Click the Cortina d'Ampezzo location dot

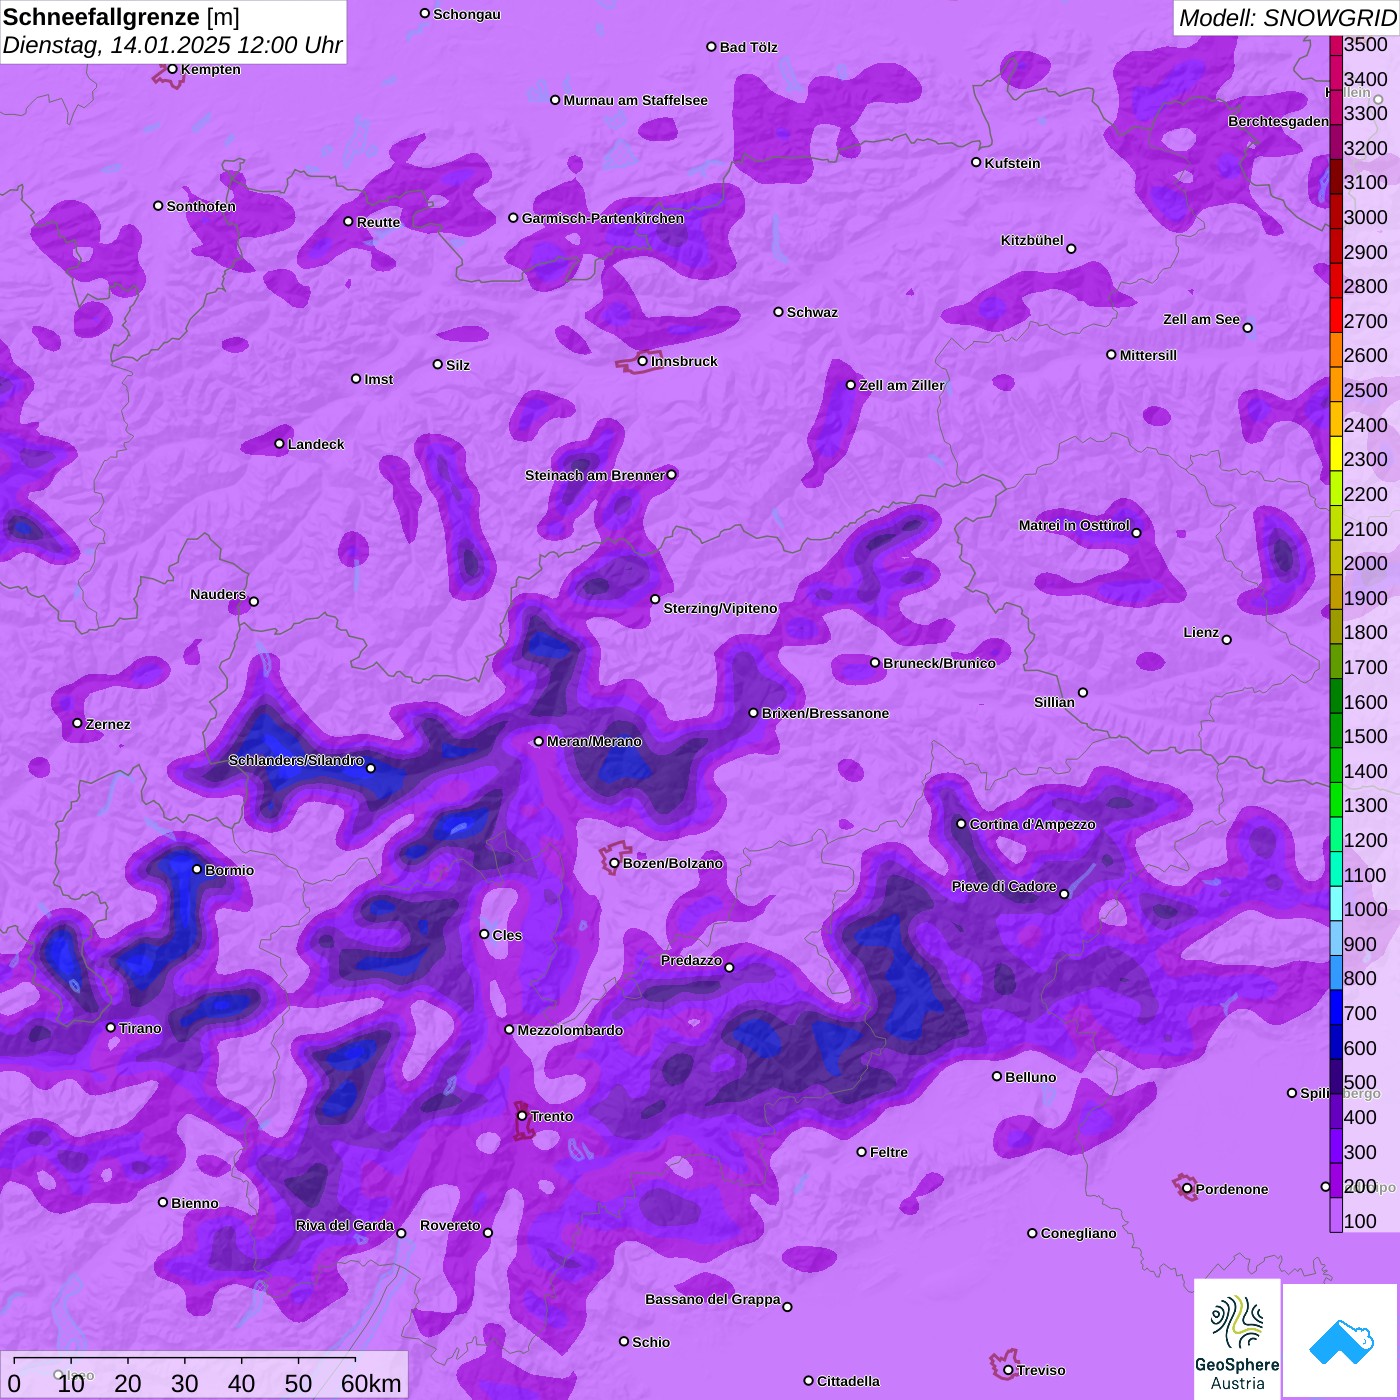[961, 824]
